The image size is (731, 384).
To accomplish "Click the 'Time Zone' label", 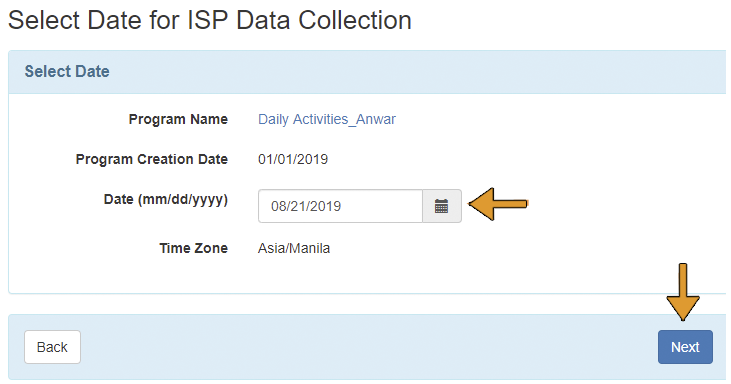I will click(x=193, y=248).
